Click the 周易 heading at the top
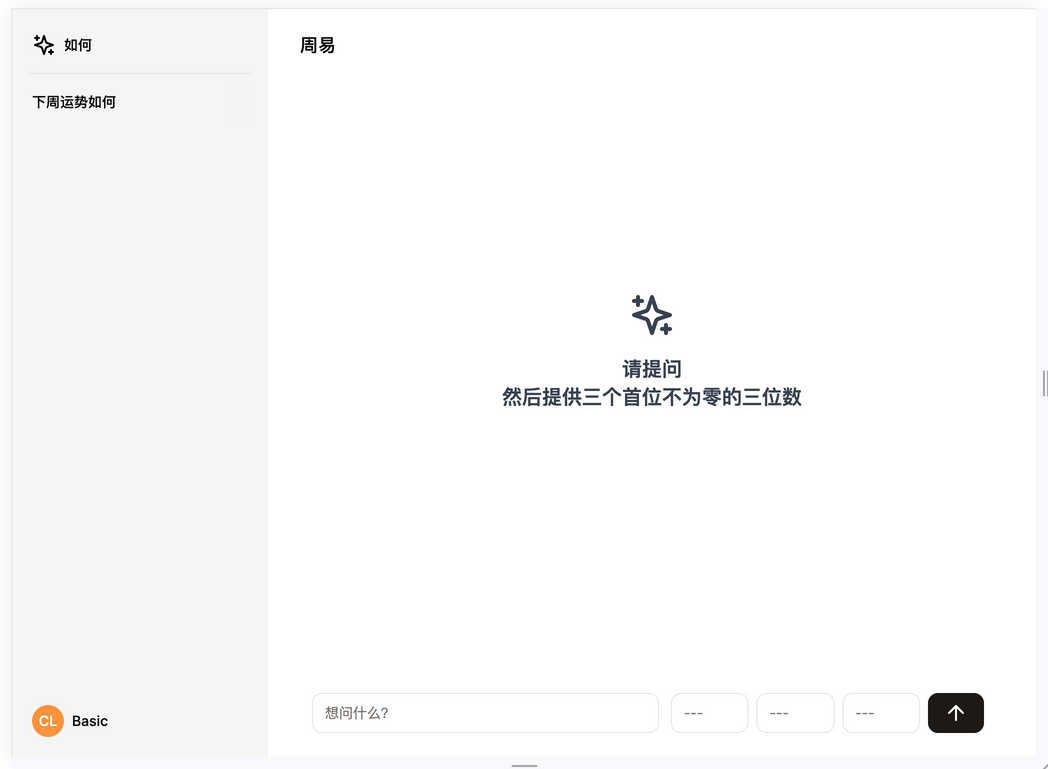 click(318, 45)
